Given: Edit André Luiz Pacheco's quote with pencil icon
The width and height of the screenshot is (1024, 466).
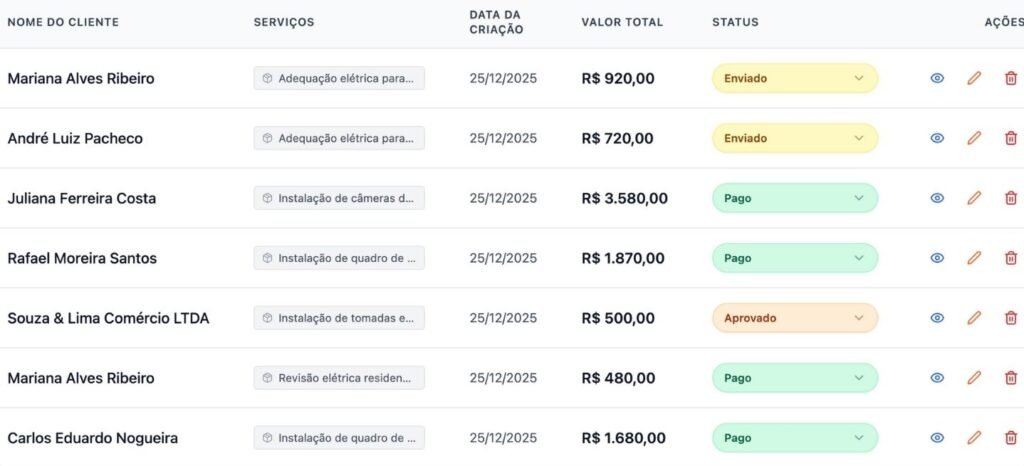Looking at the screenshot, I should coord(974,138).
